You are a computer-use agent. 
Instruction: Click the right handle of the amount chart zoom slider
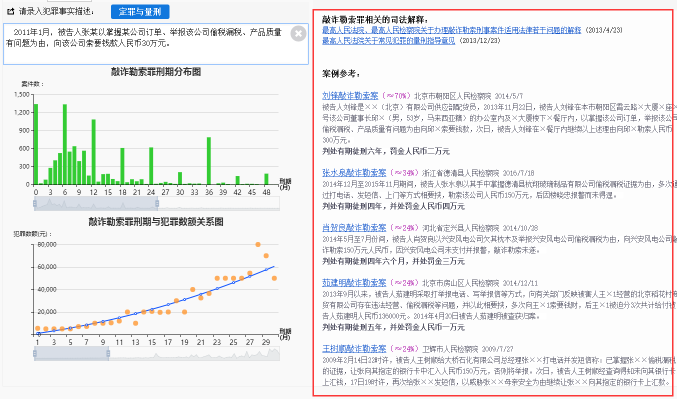click(x=108, y=353)
